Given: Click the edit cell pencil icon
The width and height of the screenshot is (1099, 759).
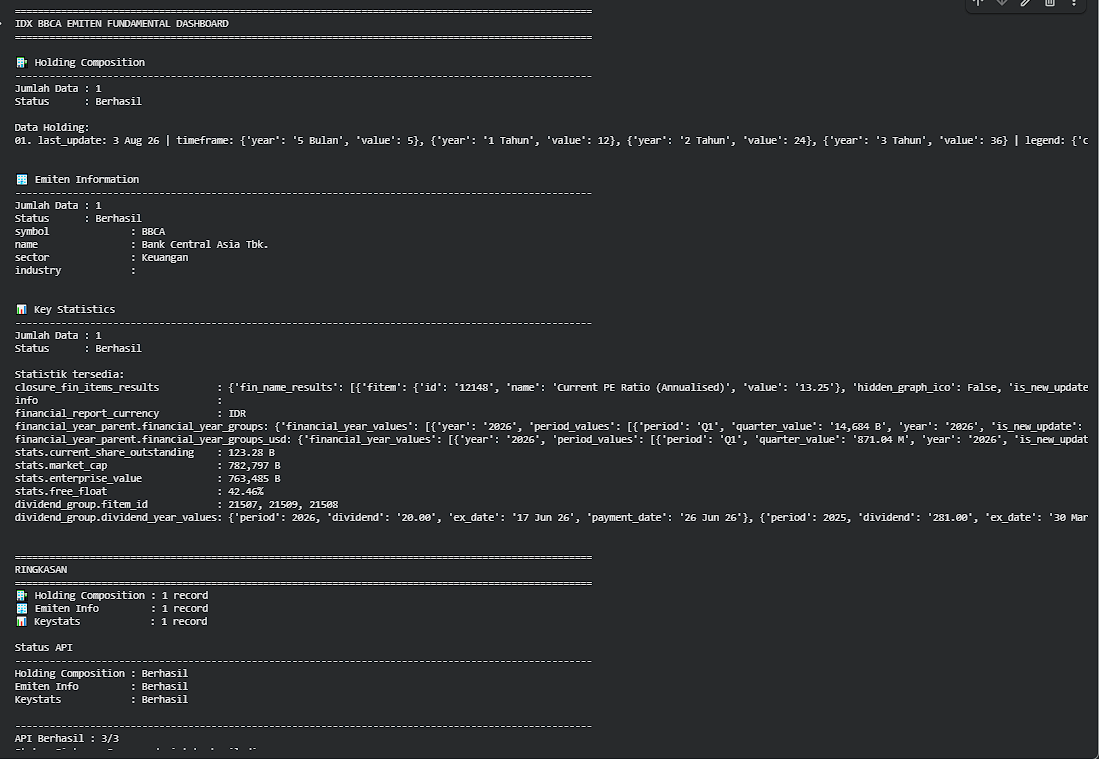Looking at the screenshot, I should [1025, 3].
